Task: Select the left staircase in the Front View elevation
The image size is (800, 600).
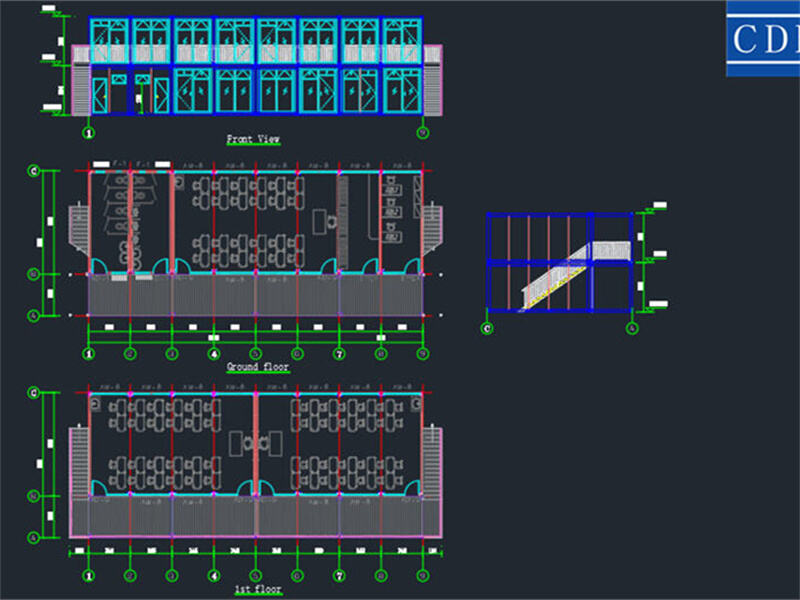Action: tap(80, 88)
